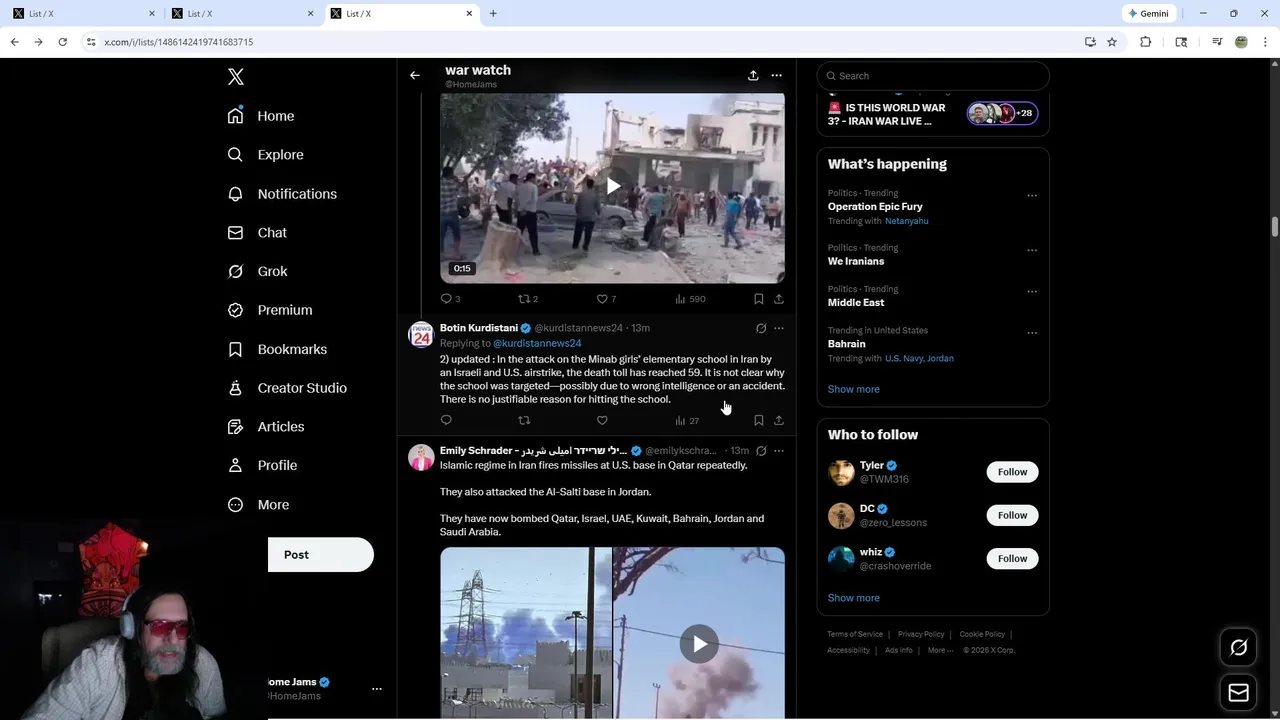Open Creator Studio in sidebar
The width and height of the screenshot is (1280, 720).
point(287,388)
